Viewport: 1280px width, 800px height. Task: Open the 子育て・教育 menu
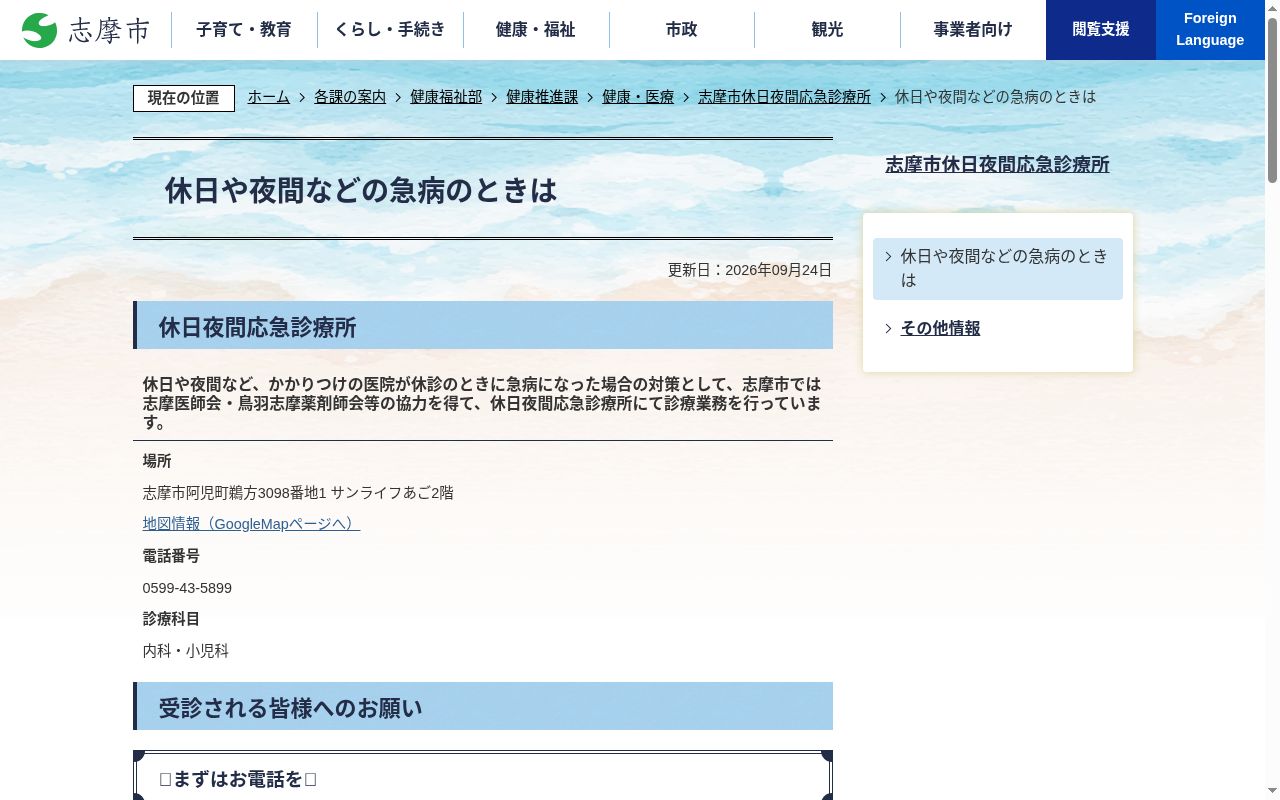tap(244, 30)
